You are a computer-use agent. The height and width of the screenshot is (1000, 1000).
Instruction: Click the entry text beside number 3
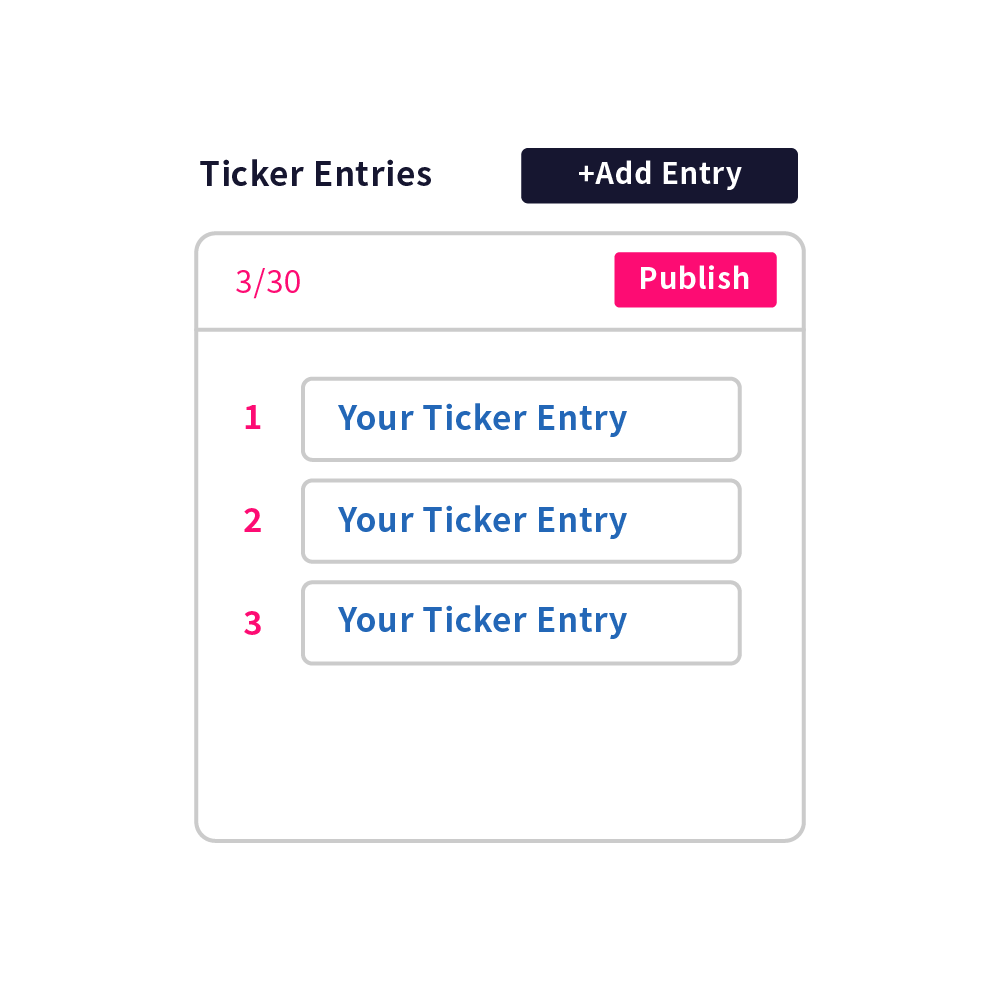tap(482, 621)
